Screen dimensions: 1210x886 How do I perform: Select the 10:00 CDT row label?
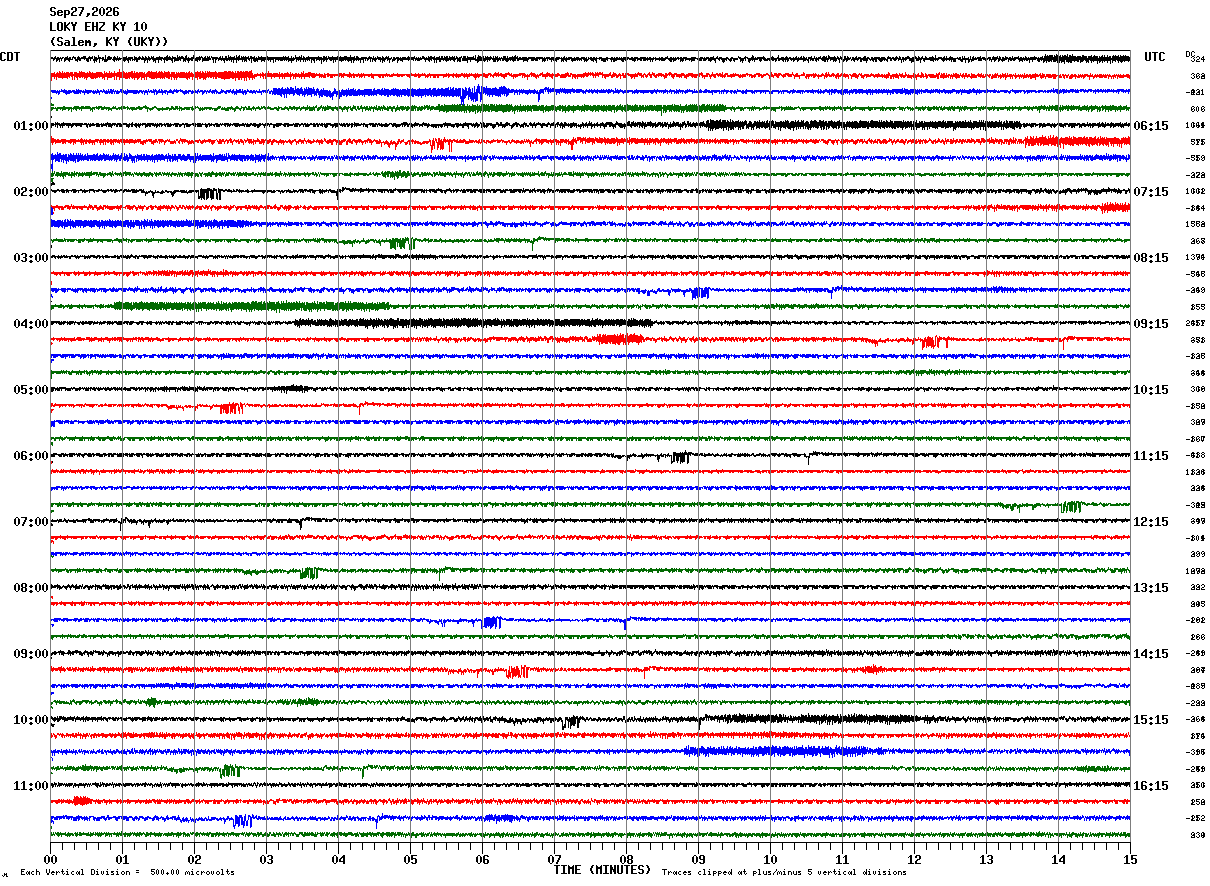click(31, 719)
